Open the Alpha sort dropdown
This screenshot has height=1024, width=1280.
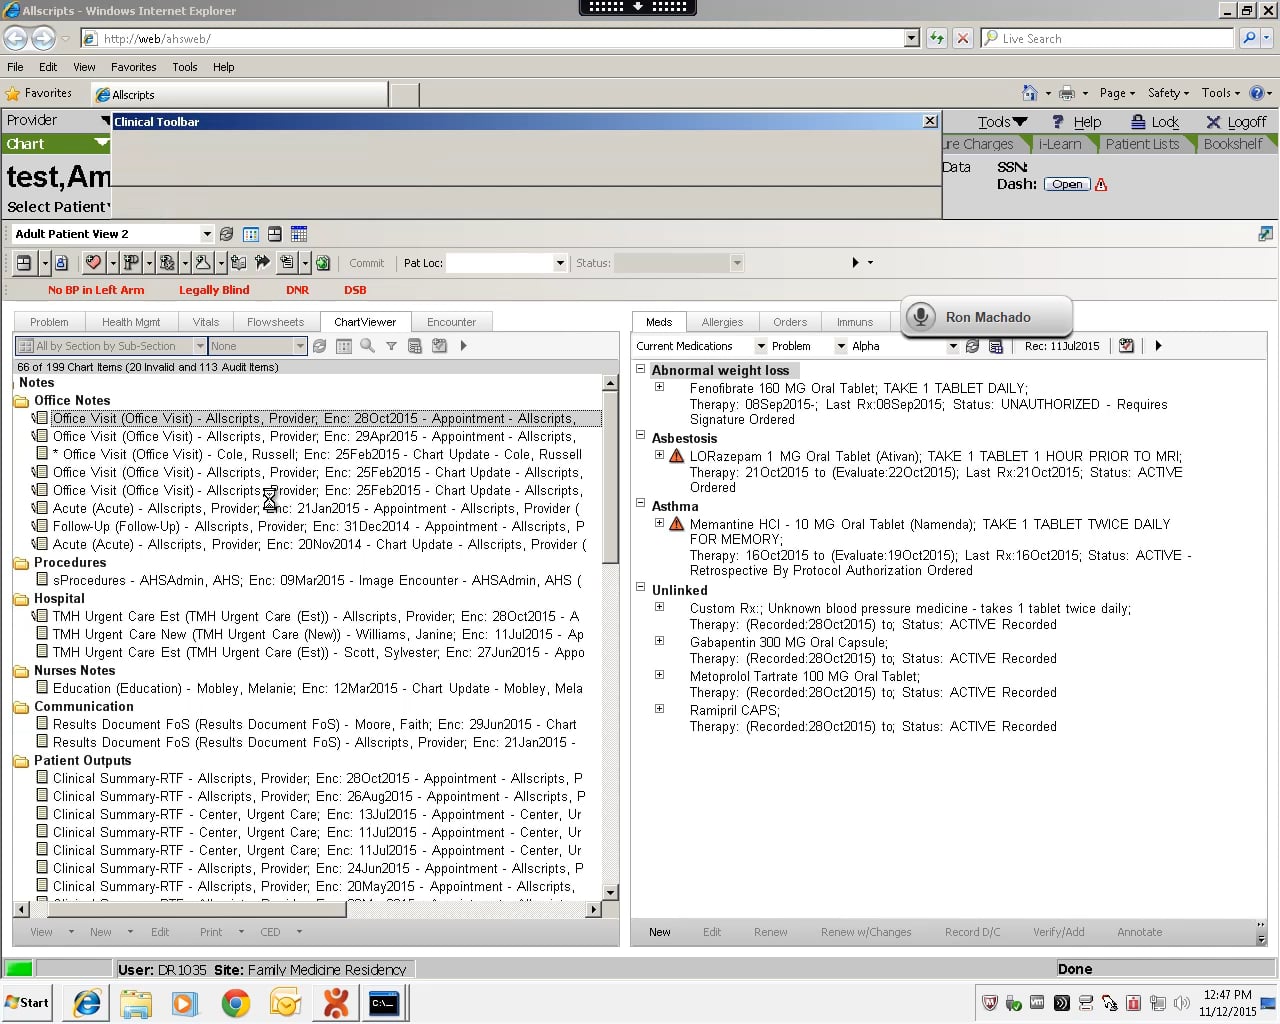953,346
